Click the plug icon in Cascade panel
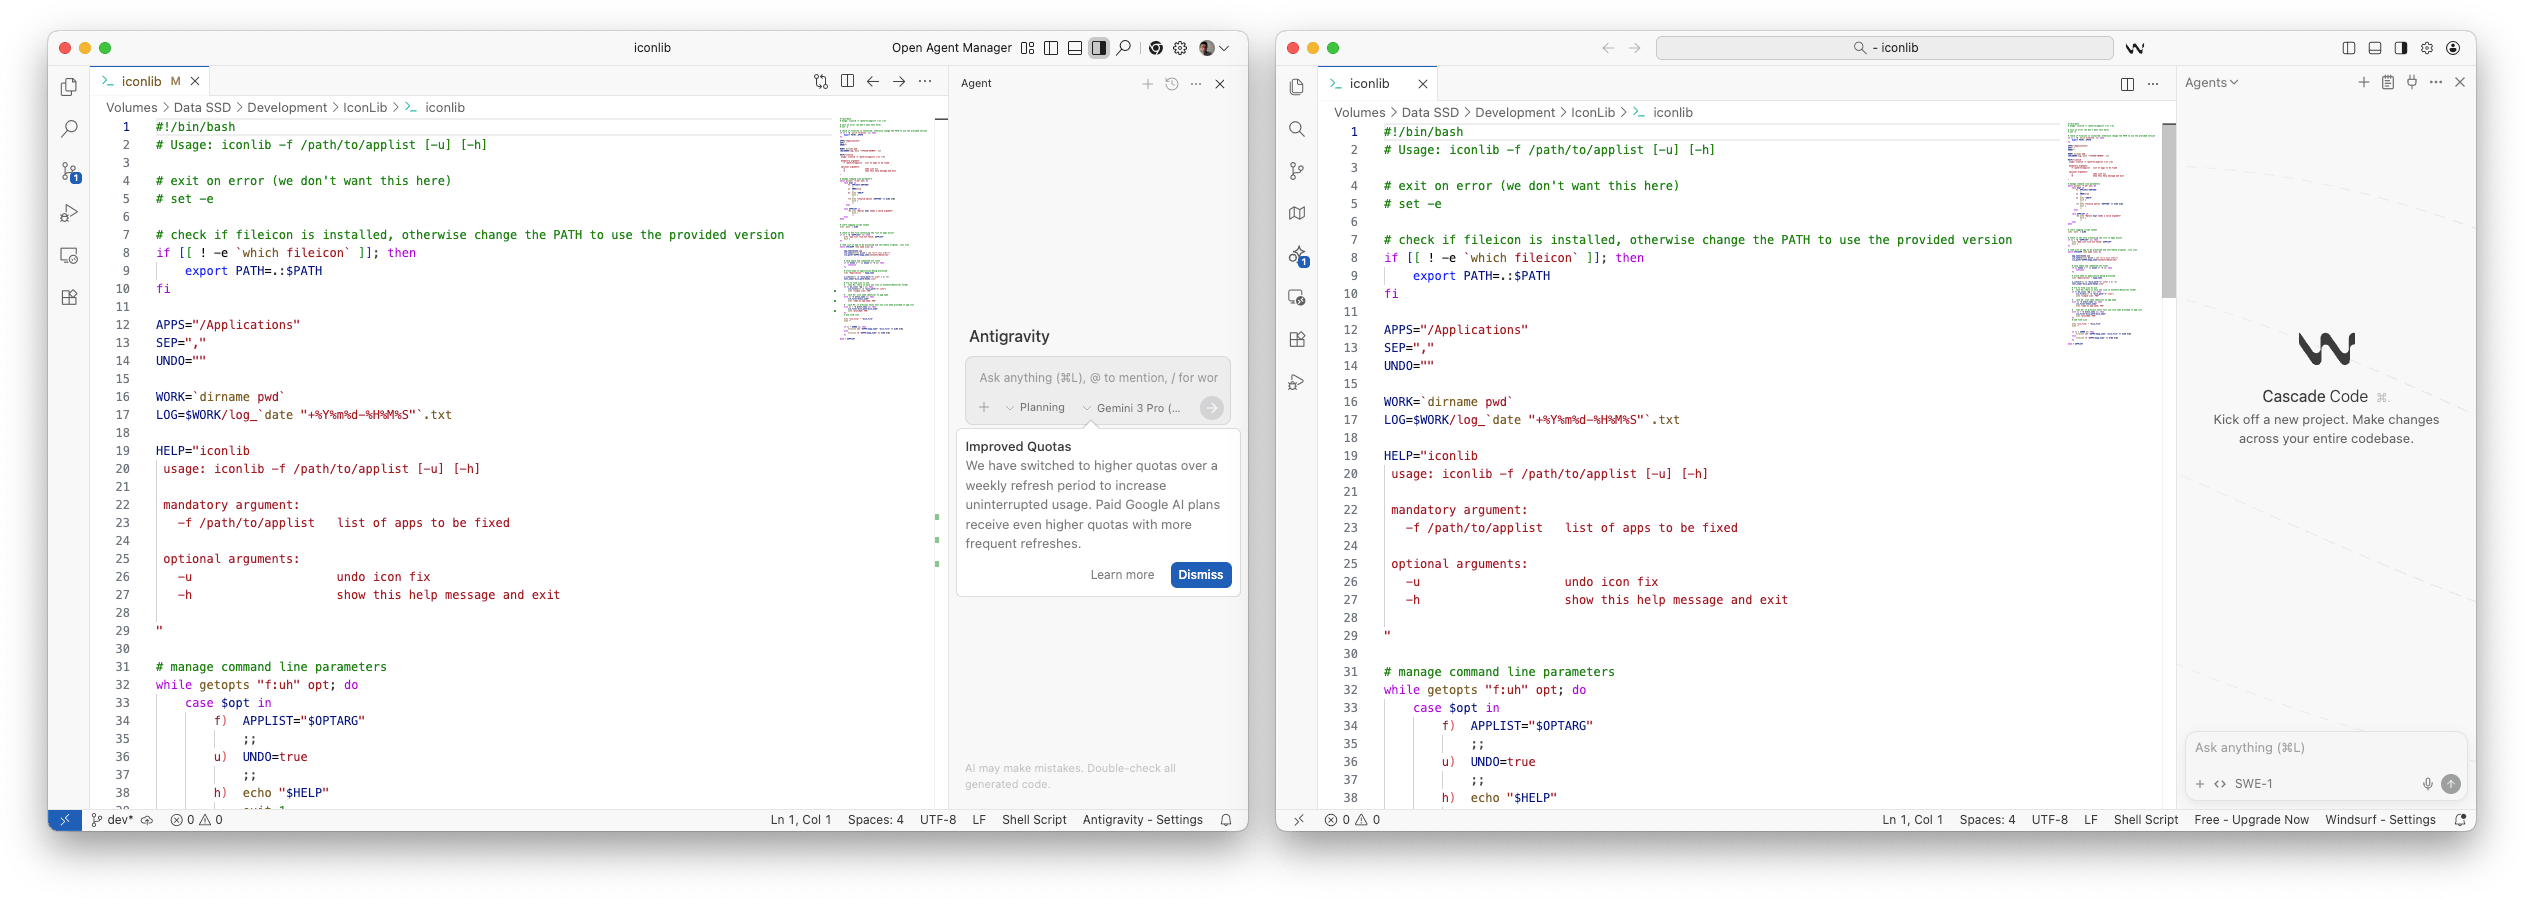The height and width of the screenshot is (898, 2524). click(2412, 83)
